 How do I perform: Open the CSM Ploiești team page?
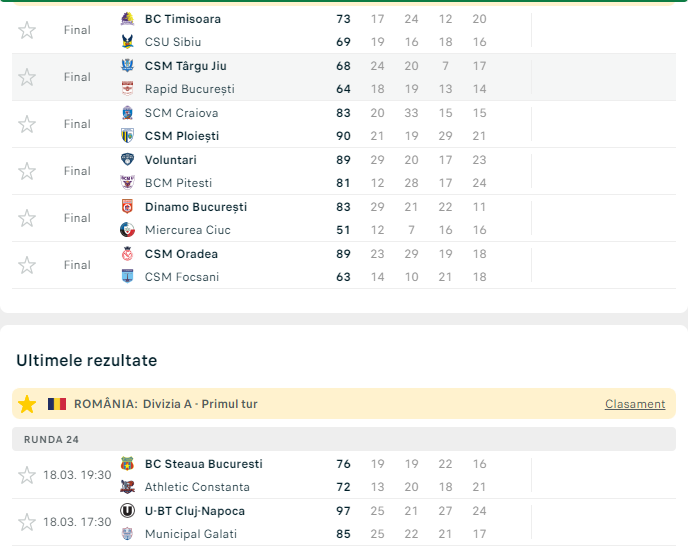coord(182,136)
